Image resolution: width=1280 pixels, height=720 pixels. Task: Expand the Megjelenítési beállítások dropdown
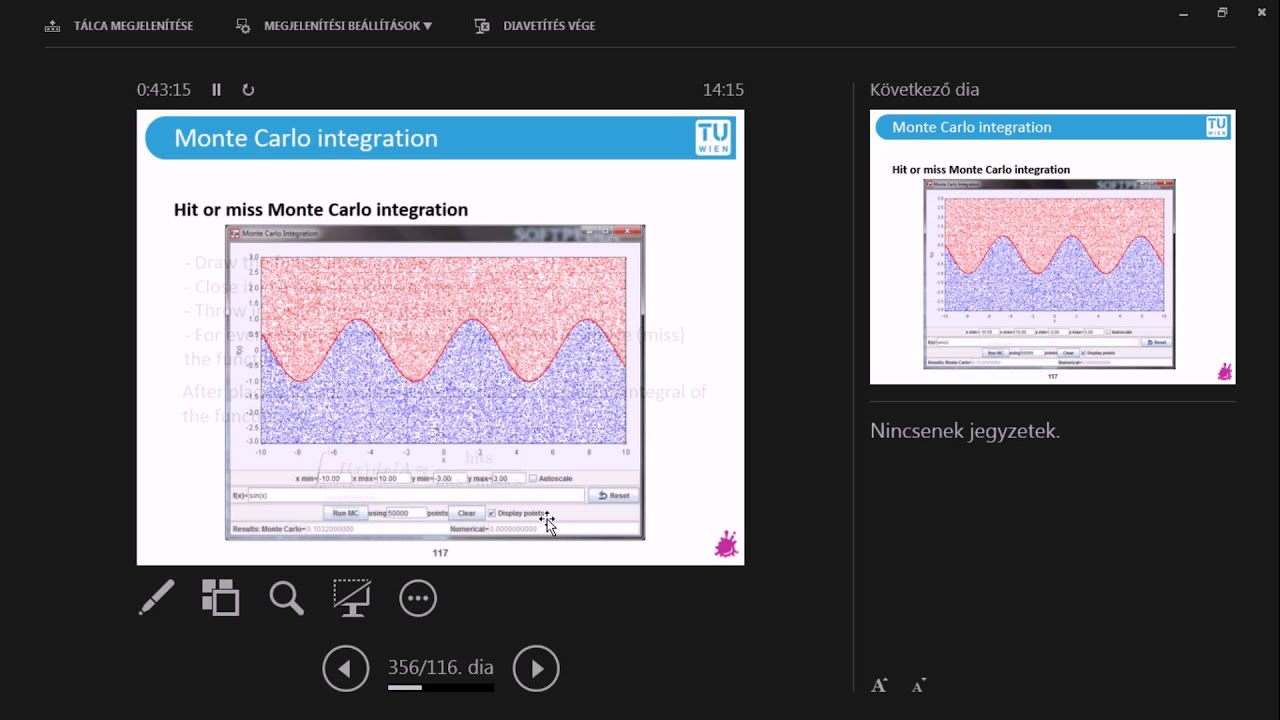pos(335,26)
